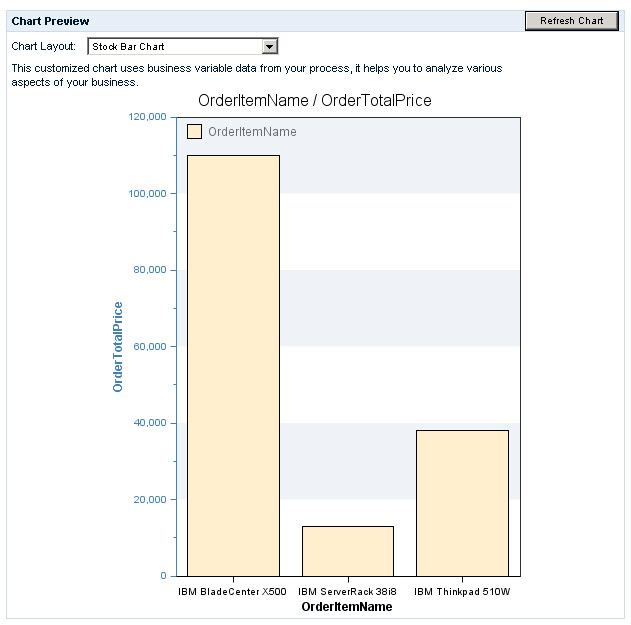Click the IBM ServerRack 38i8 axis label
This screenshot has height=625, width=631.
[347, 592]
